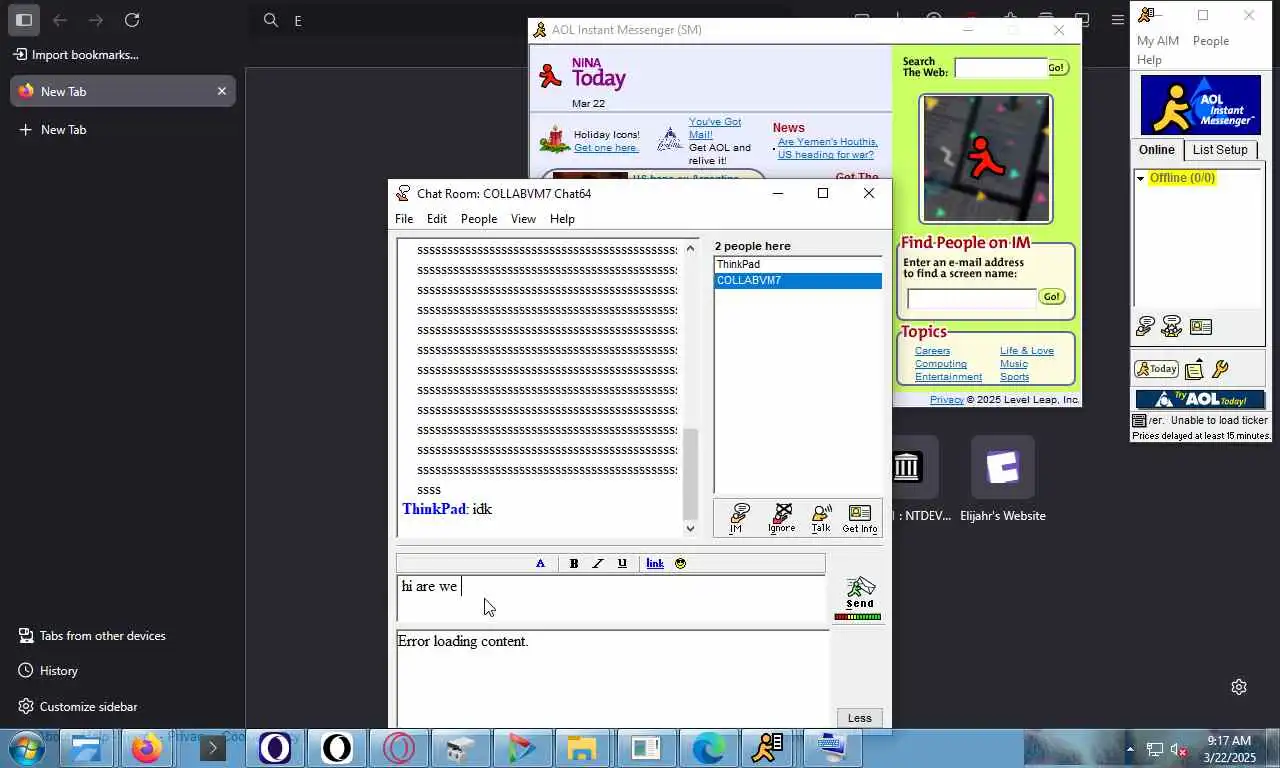
Task: Open the Help menu in Buddy List
Action: coord(1149,60)
